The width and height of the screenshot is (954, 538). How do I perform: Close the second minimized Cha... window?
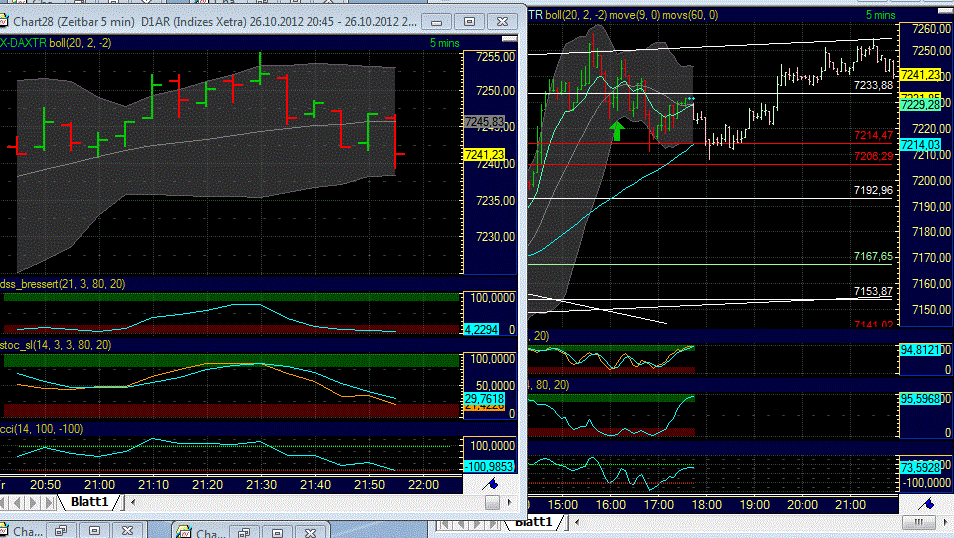coord(310,533)
